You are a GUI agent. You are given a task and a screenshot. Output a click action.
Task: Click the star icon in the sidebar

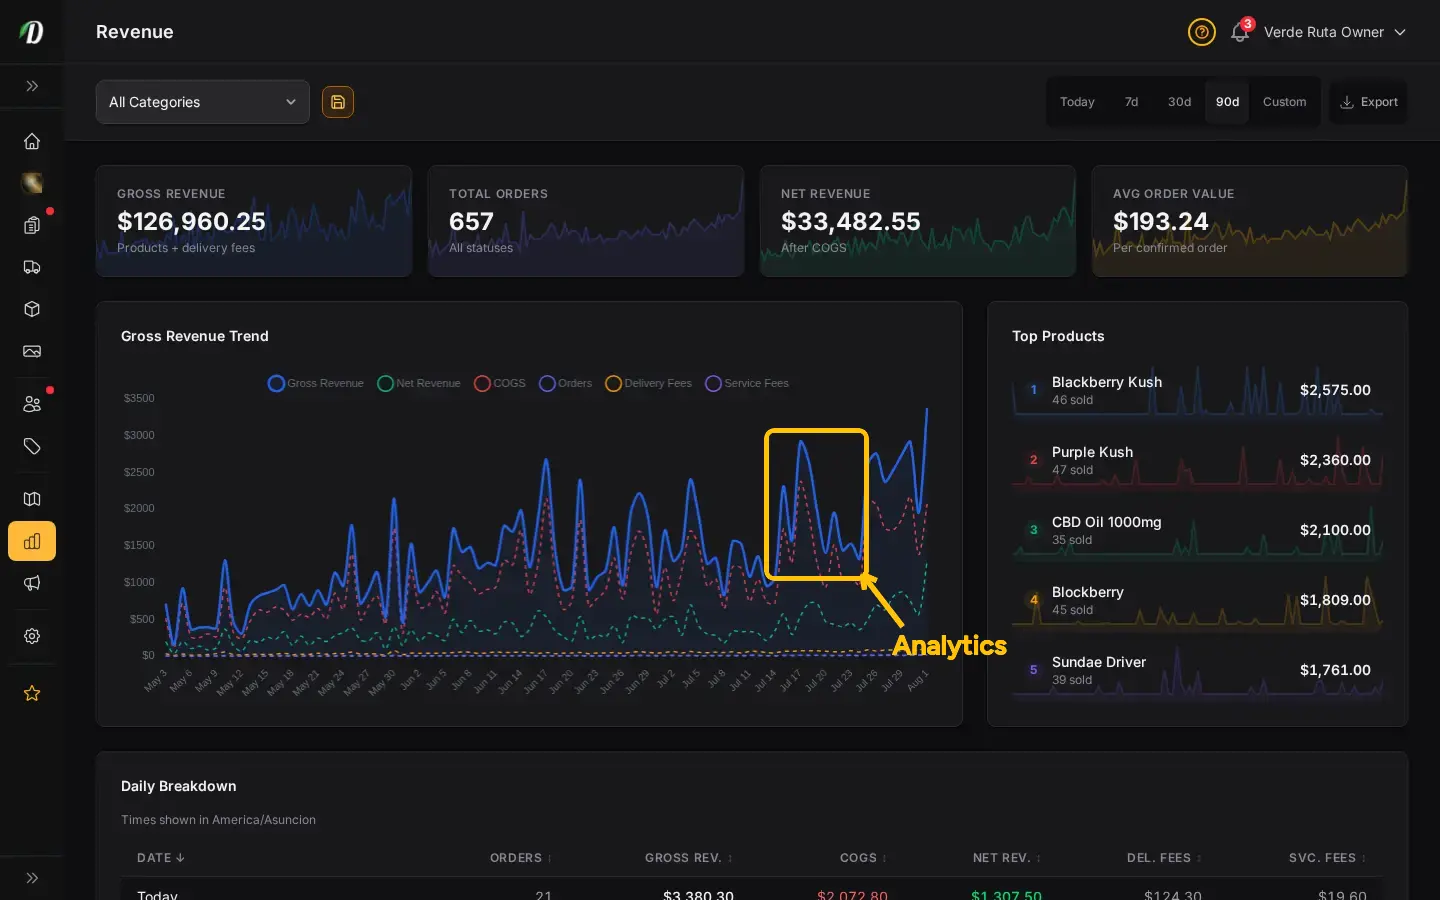(32, 693)
